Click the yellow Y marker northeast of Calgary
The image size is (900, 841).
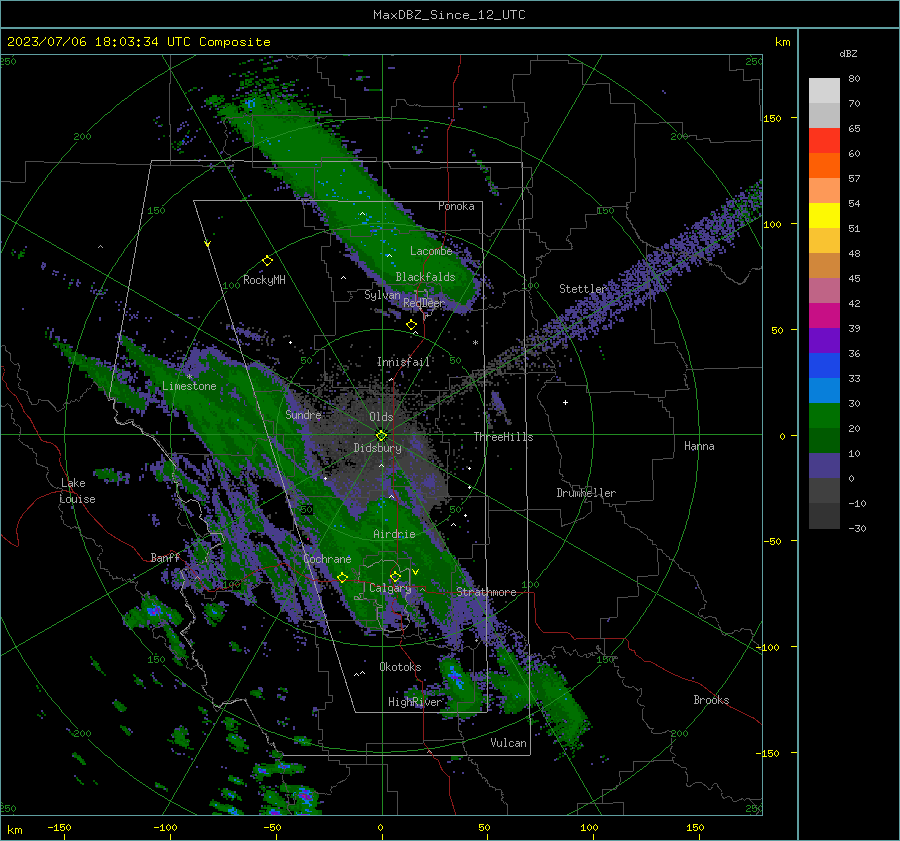(416, 572)
